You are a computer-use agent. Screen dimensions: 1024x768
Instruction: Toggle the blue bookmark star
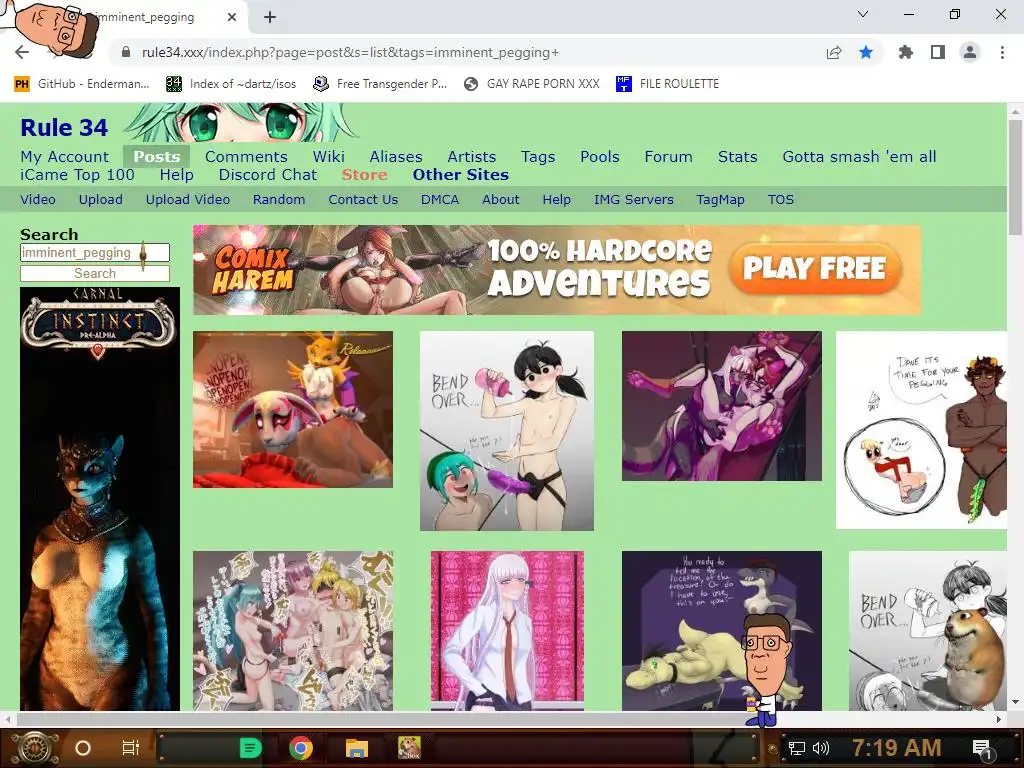(866, 52)
